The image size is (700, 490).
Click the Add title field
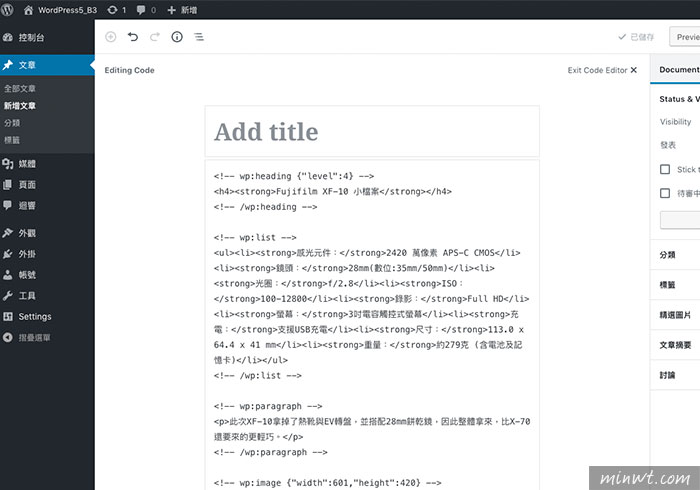point(372,132)
